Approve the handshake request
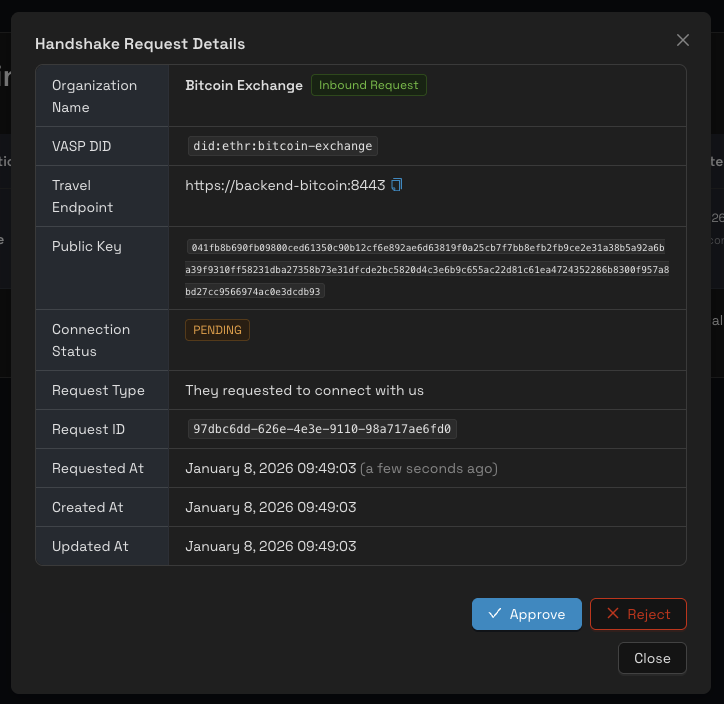The width and height of the screenshot is (724, 704). (x=526, y=614)
